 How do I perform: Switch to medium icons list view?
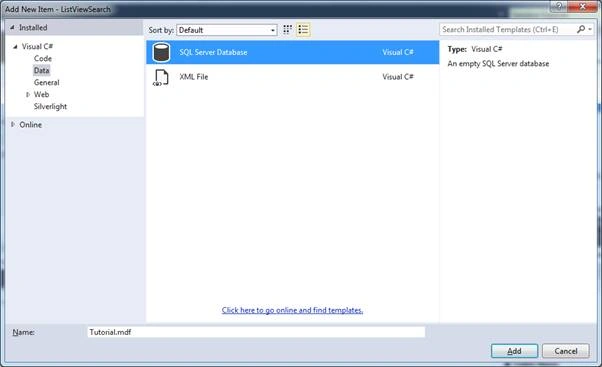pyautogui.click(x=303, y=30)
